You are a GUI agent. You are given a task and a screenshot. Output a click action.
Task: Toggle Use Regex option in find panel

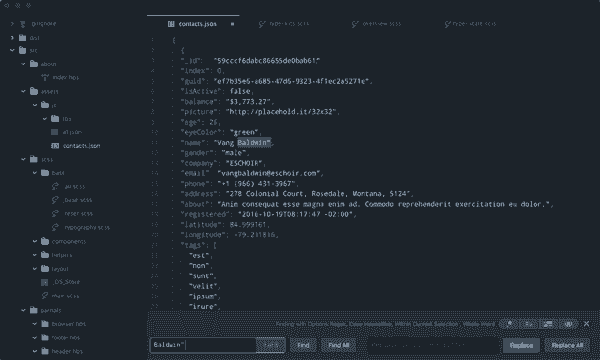pos(509,324)
